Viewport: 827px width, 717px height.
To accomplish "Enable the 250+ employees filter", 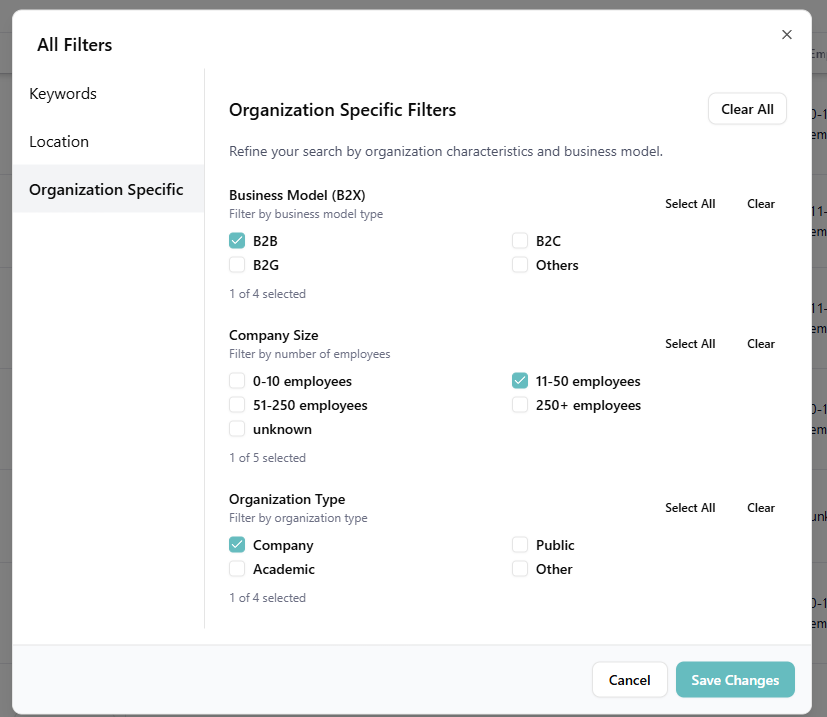I will (x=520, y=405).
